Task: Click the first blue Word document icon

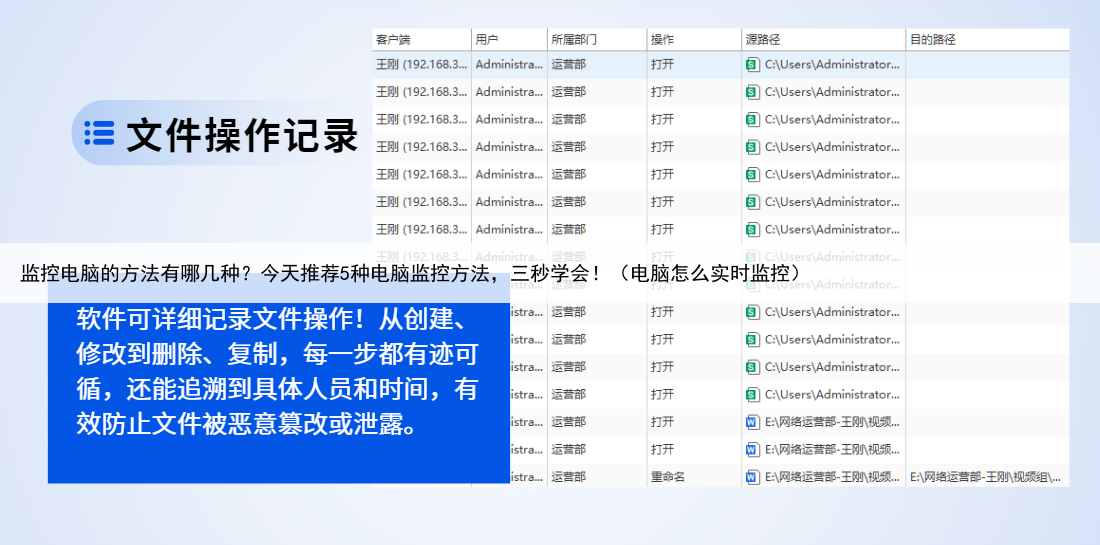Action: click(752, 422)
